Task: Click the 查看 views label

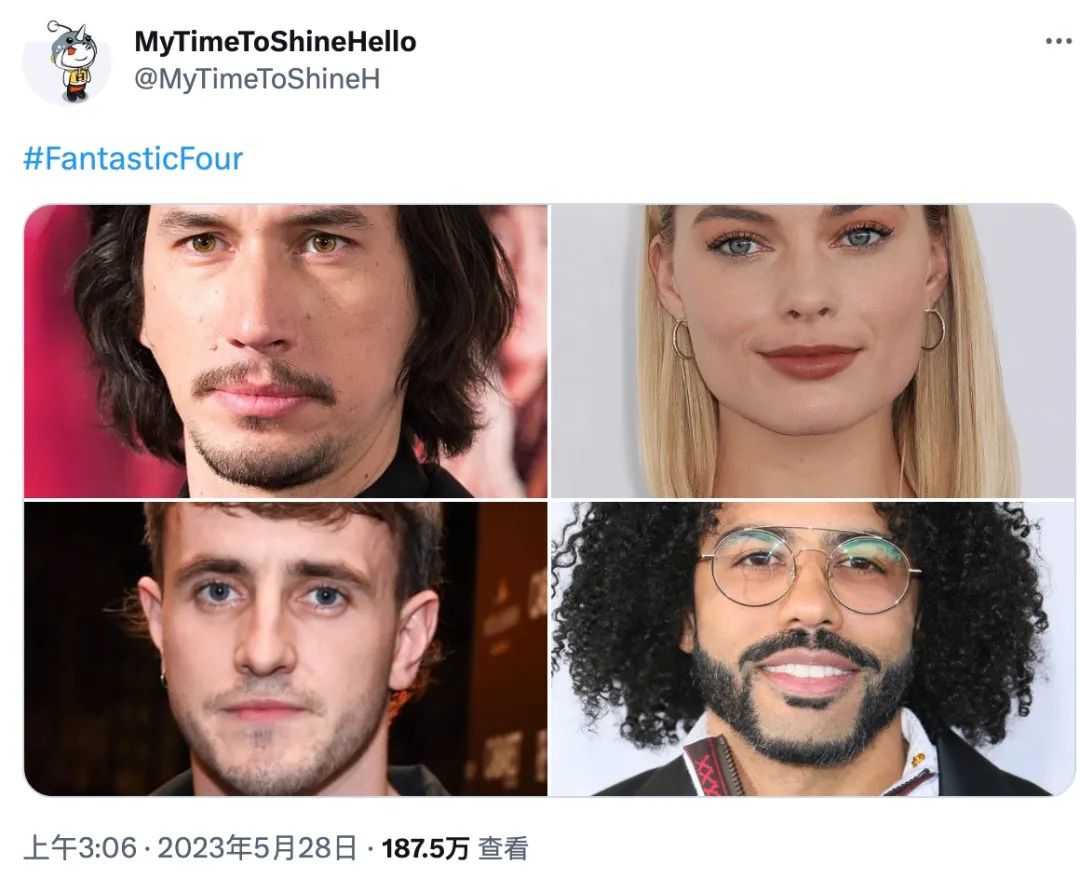Action: click(503, 848)
